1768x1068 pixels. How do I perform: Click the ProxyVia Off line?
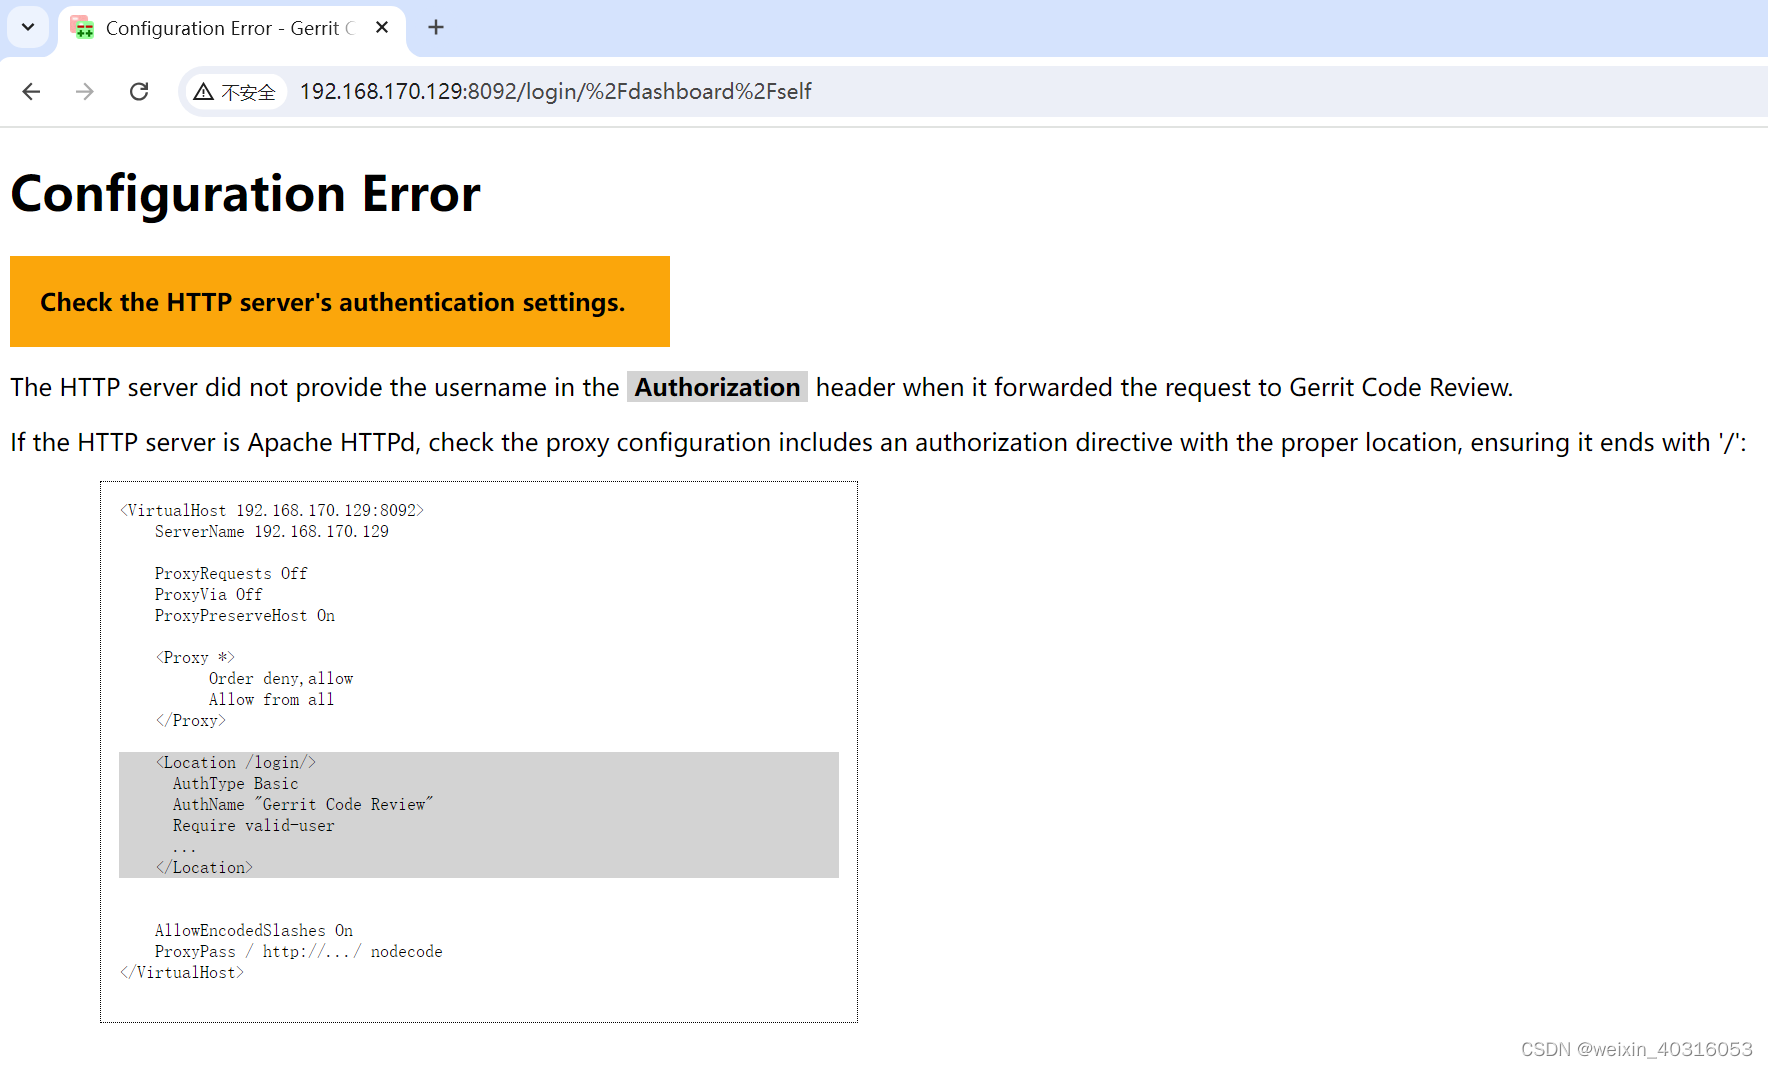pyautogui.click(x=208, y=594)
